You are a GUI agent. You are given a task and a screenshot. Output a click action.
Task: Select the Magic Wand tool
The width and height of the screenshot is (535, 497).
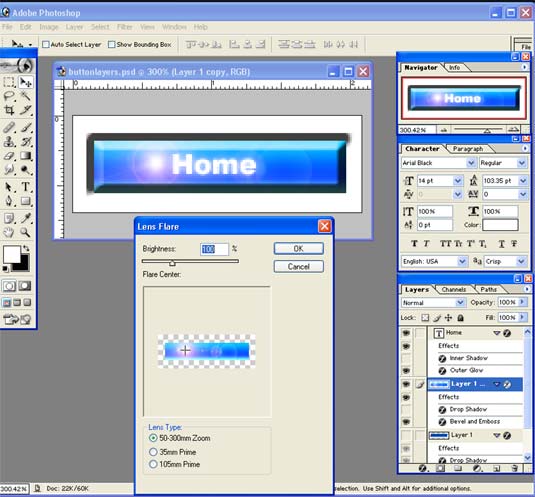[x=26, y=96]
